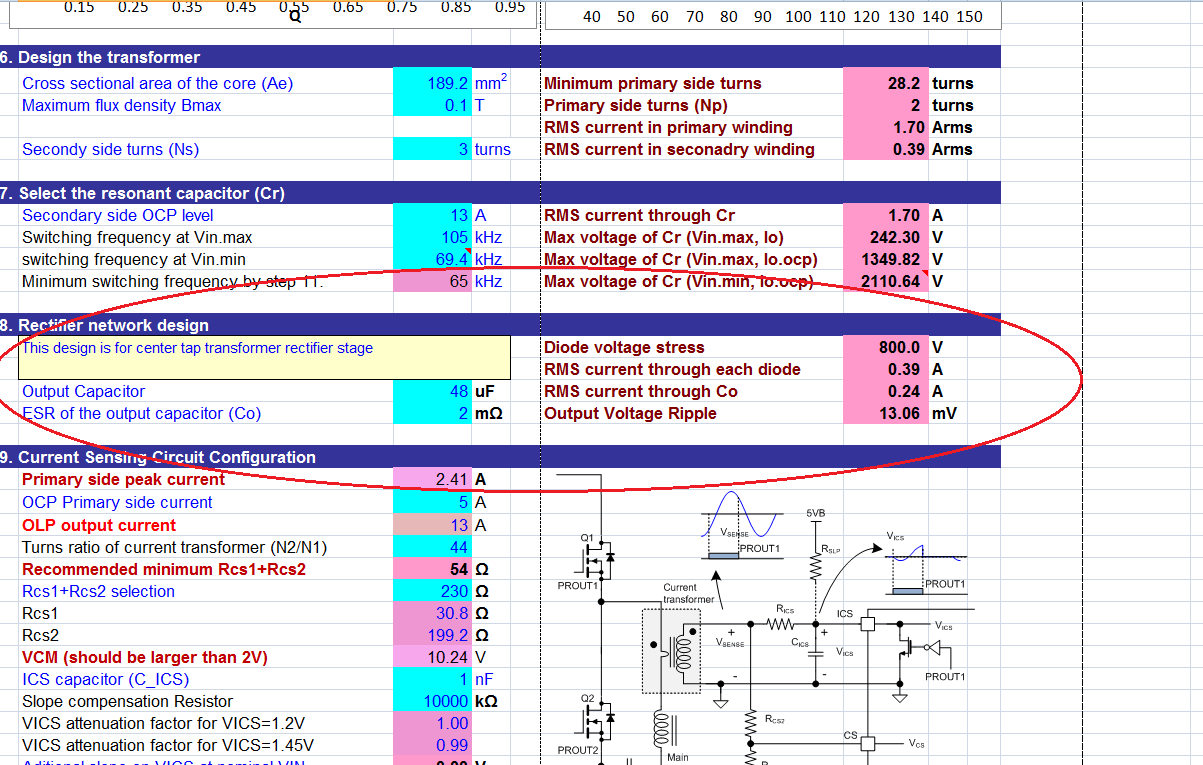This screenshot has width=1203, height=765.
Task: Click the 'Rcs1+Rcs2 selection' label
Action: tap(98, 591)
